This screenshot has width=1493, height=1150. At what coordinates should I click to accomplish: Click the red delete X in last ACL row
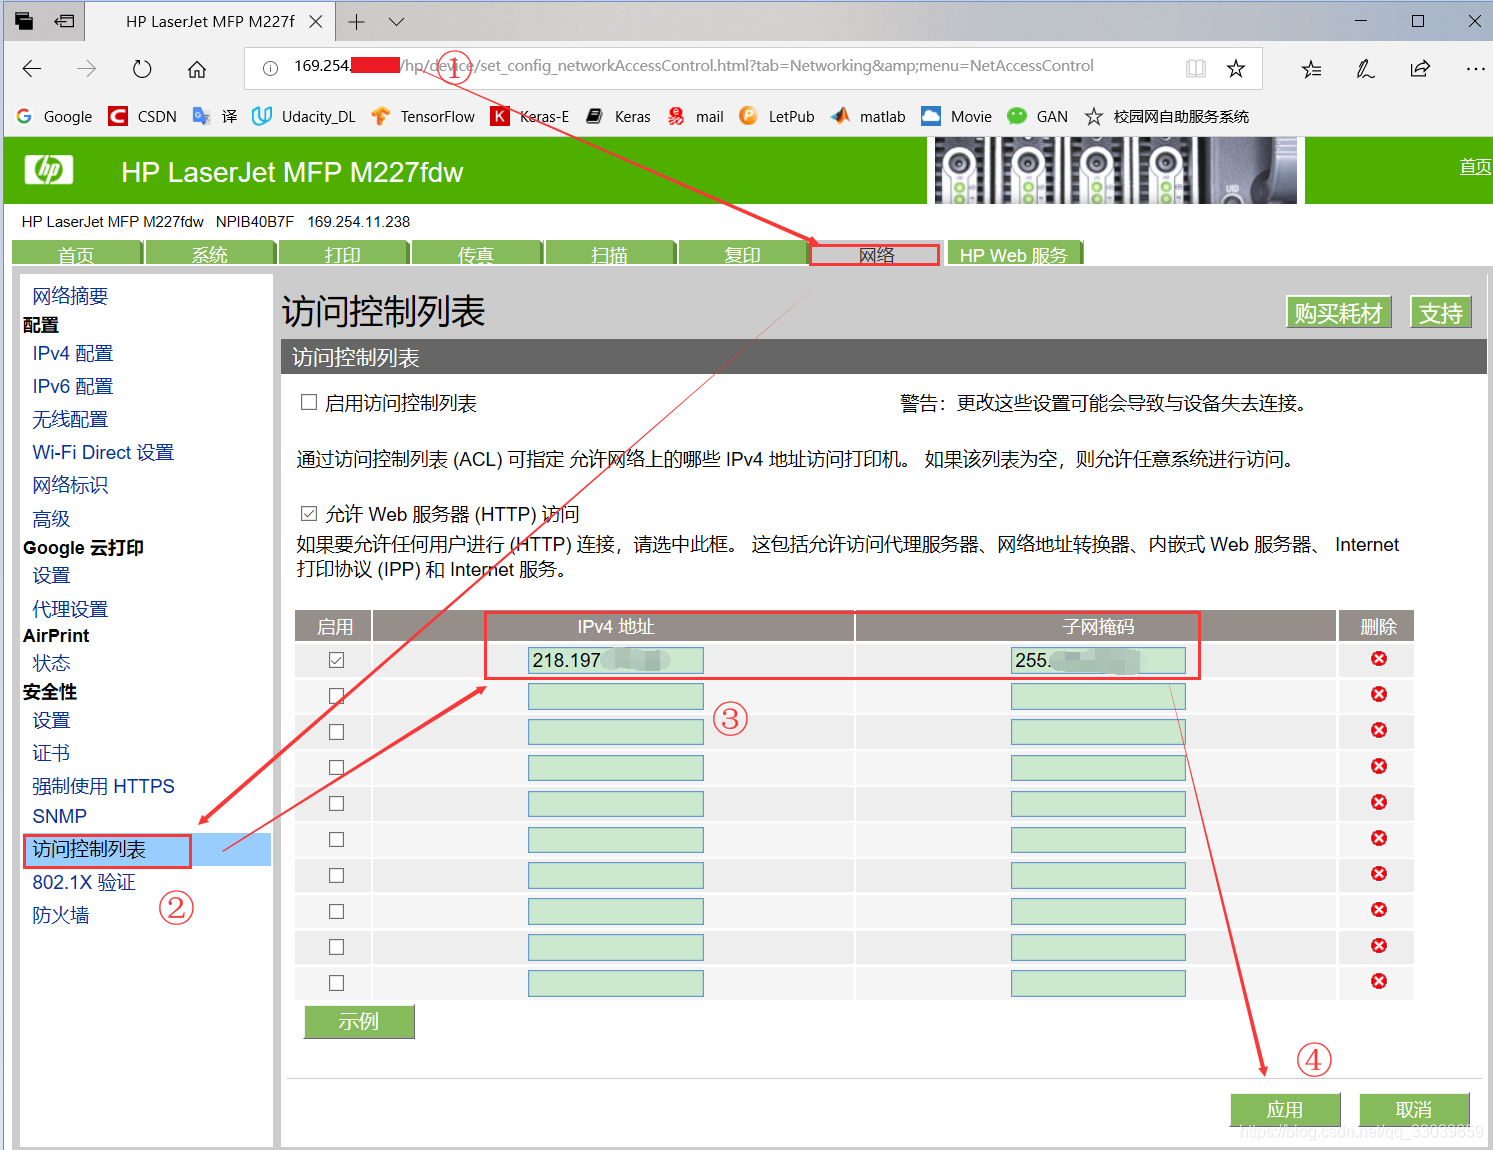click(x=1379, y=981)
